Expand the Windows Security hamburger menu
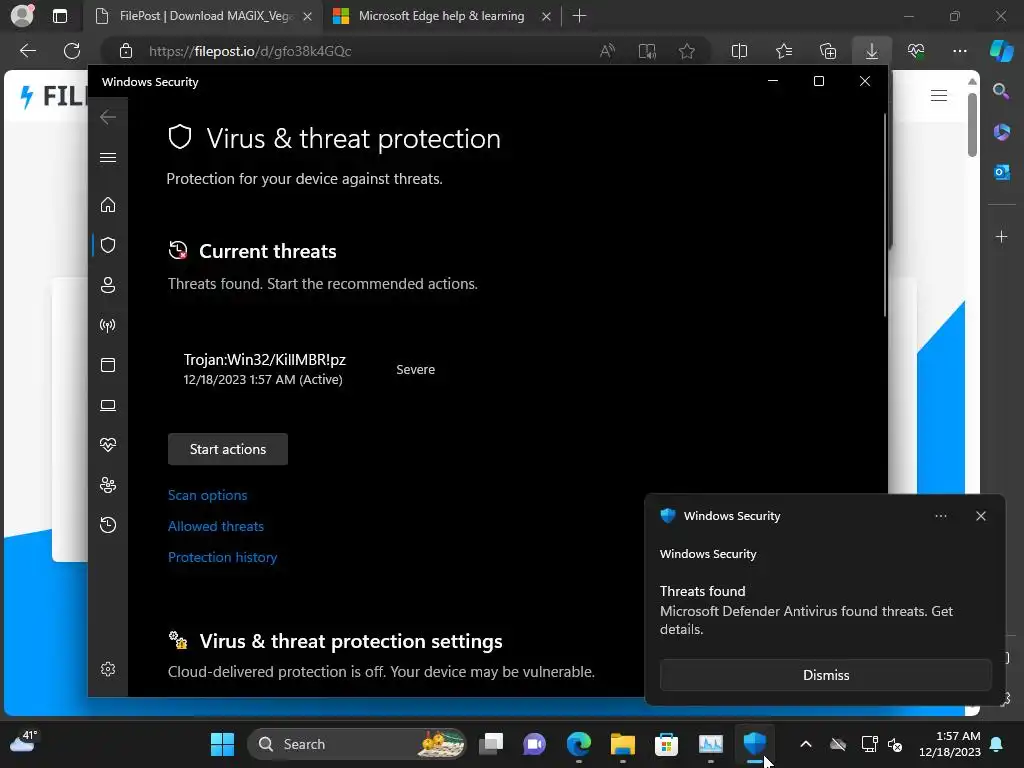This screenshot has height=768, width=1024. (x=108, y=157)
